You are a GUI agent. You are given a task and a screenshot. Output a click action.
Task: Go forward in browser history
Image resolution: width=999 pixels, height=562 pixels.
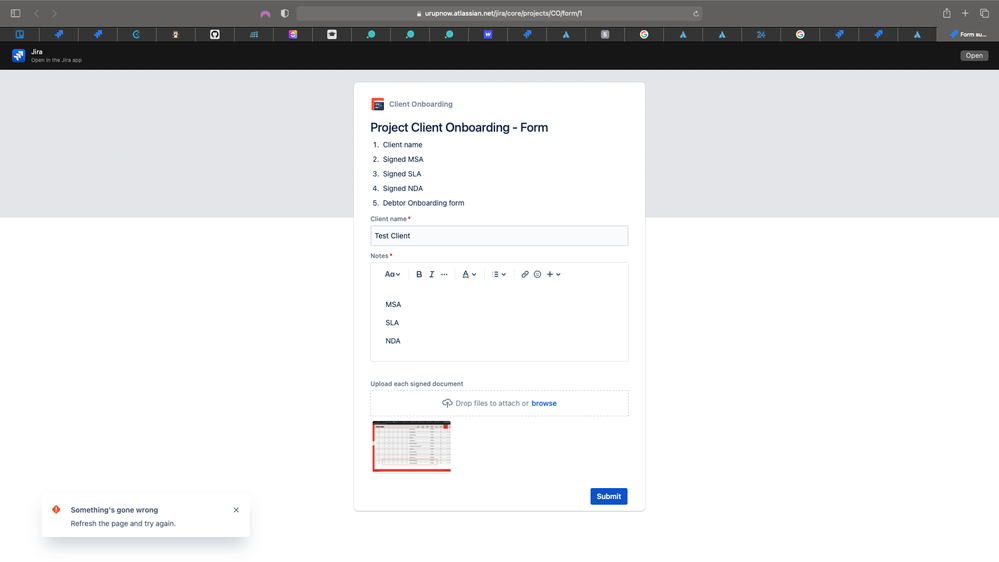click(x=55, y=13)
